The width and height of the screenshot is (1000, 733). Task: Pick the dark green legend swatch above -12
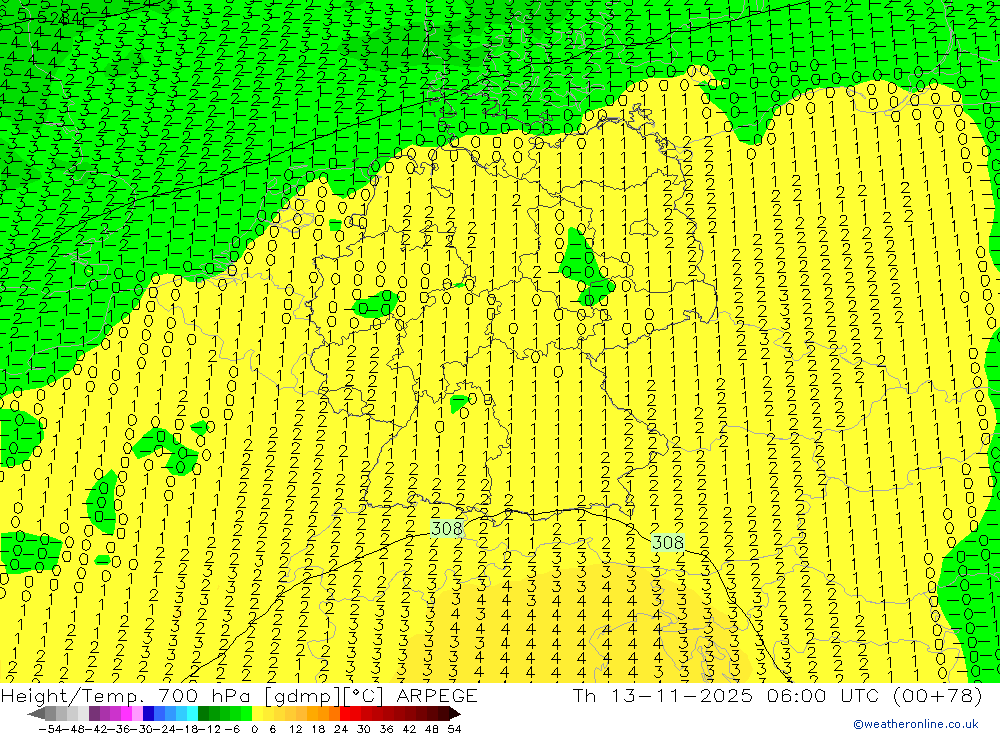pyautogui.click(x=203, y=713)
